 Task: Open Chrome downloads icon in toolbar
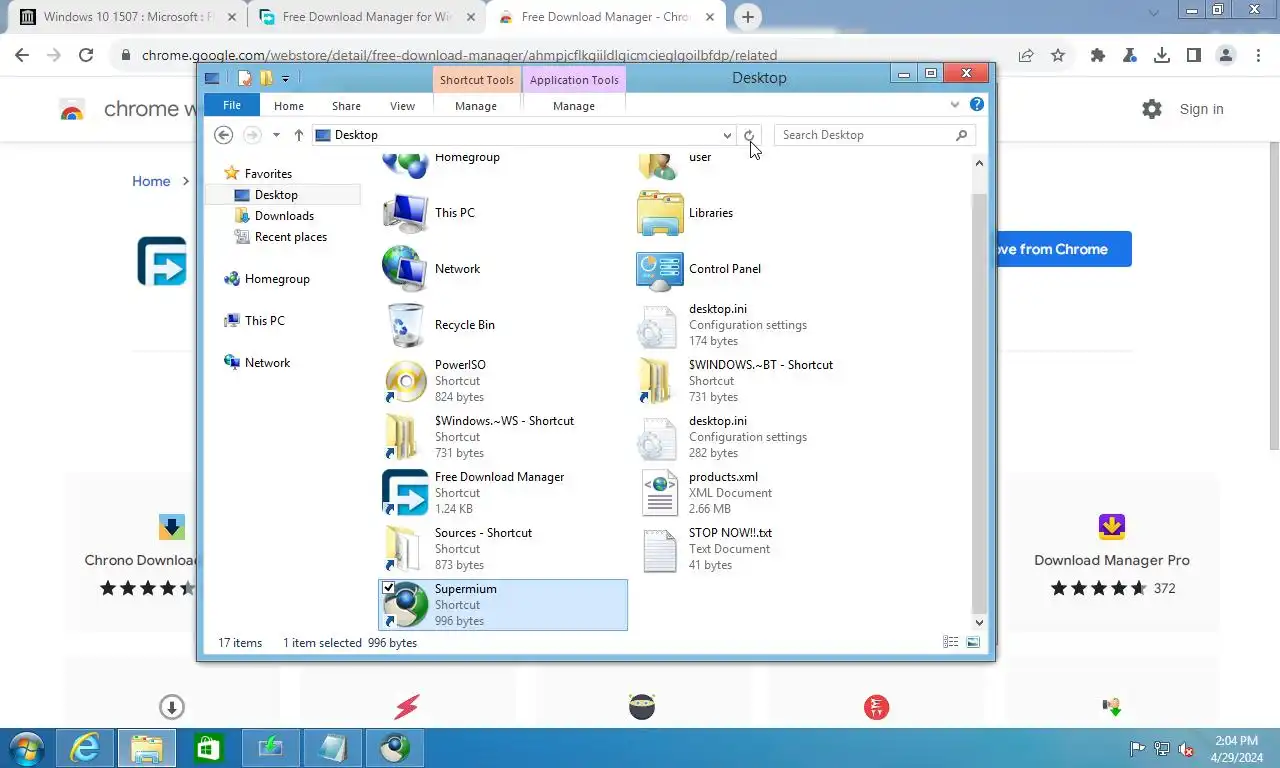click(x=1161, y=56)
